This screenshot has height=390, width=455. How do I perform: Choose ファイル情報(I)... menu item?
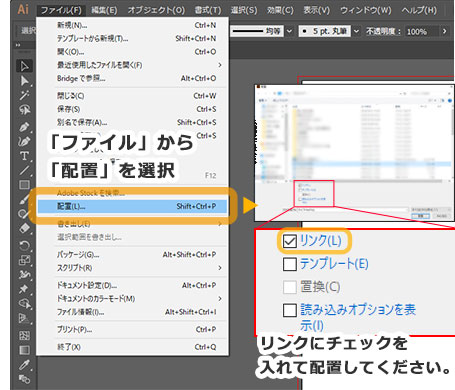133,312
